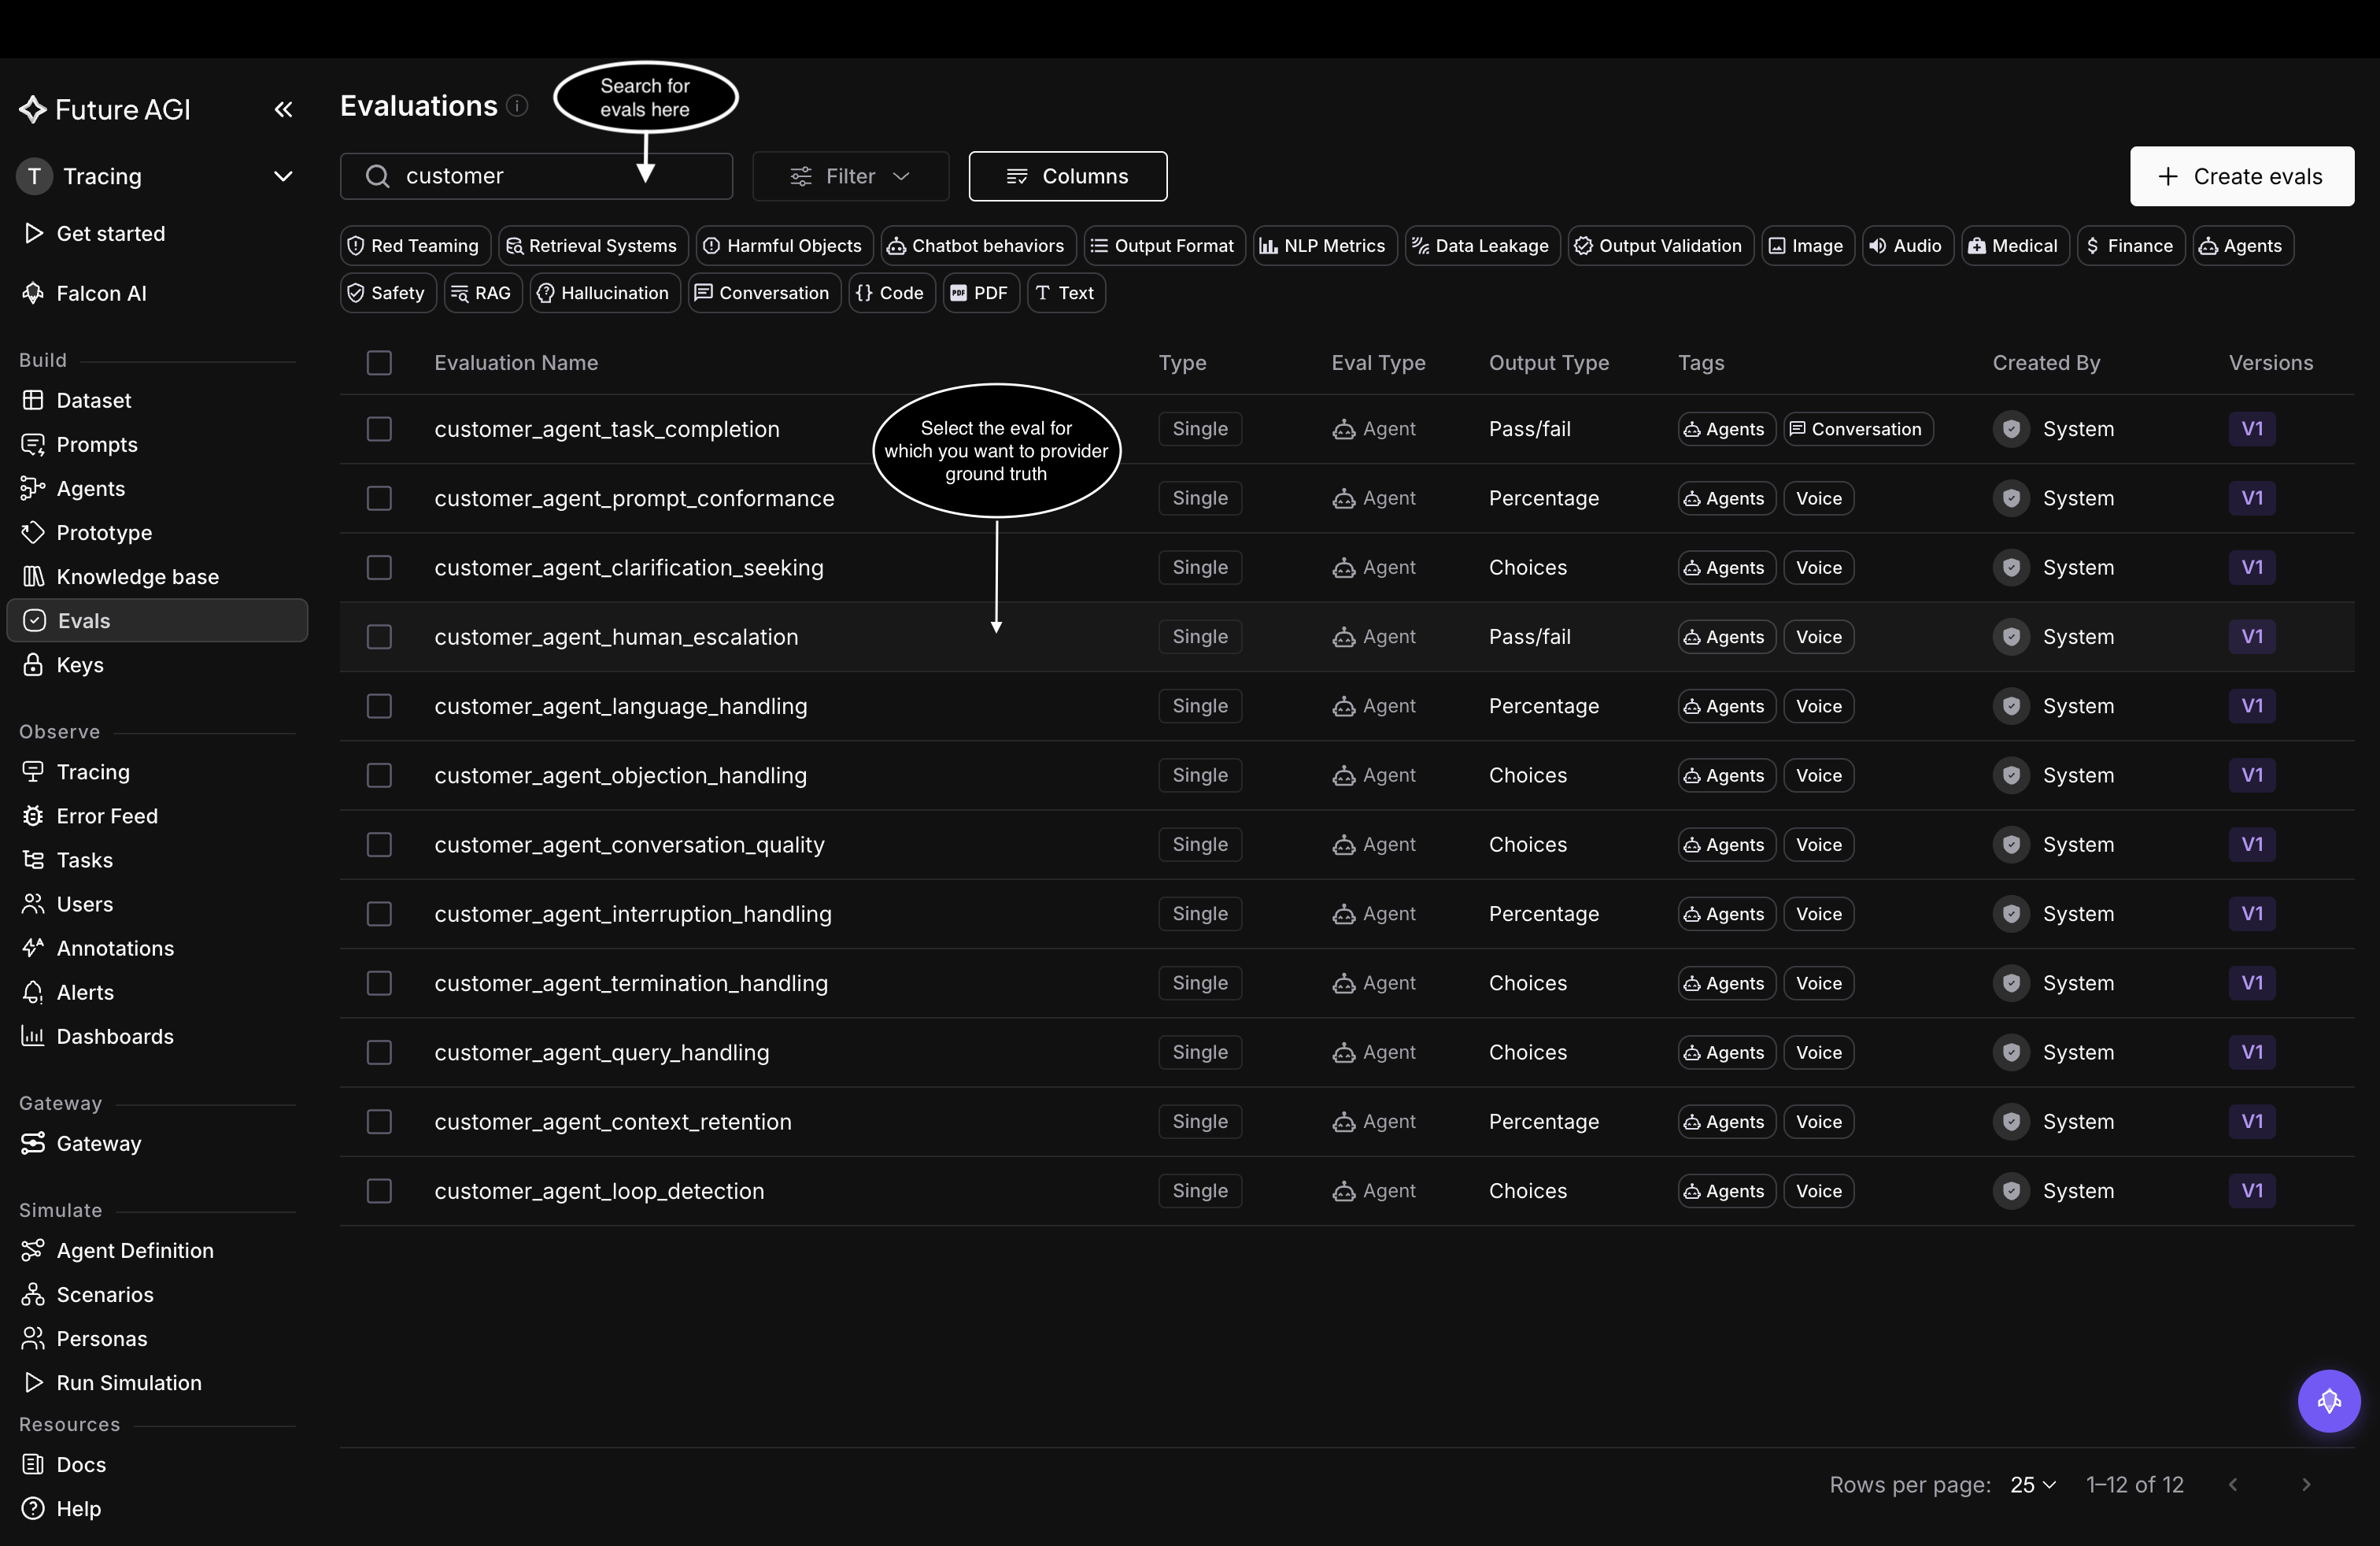Check customer_agent_objection_handling row checkbox
2380x1546 pixels.
(379, 775)
